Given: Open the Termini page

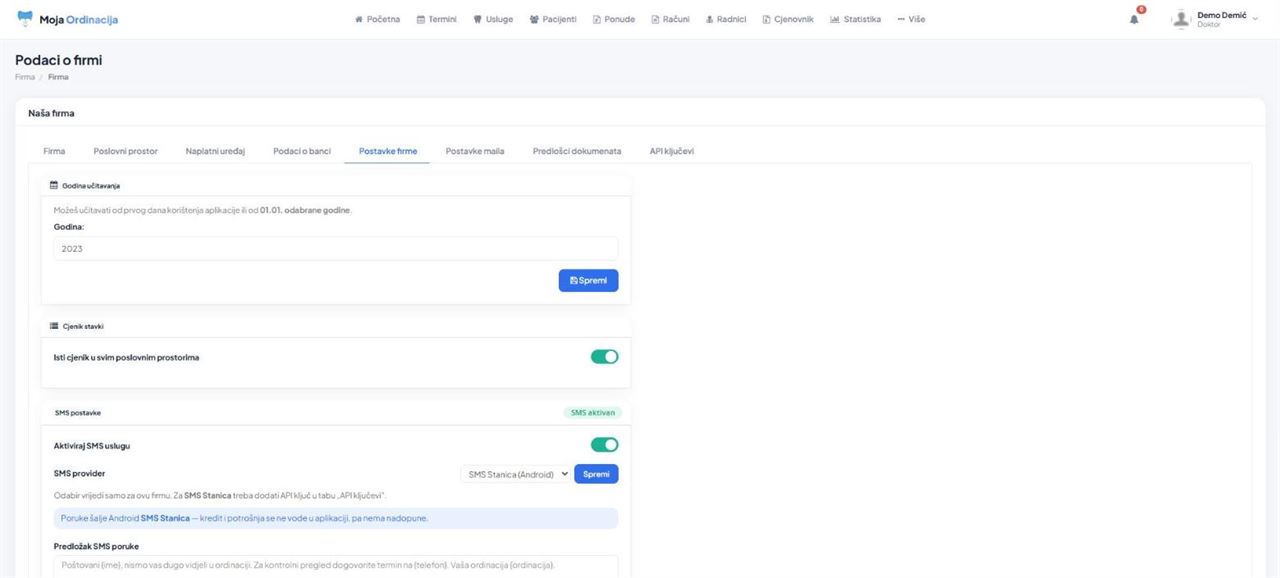Looking at the screenshot, I should pos(436,19).
